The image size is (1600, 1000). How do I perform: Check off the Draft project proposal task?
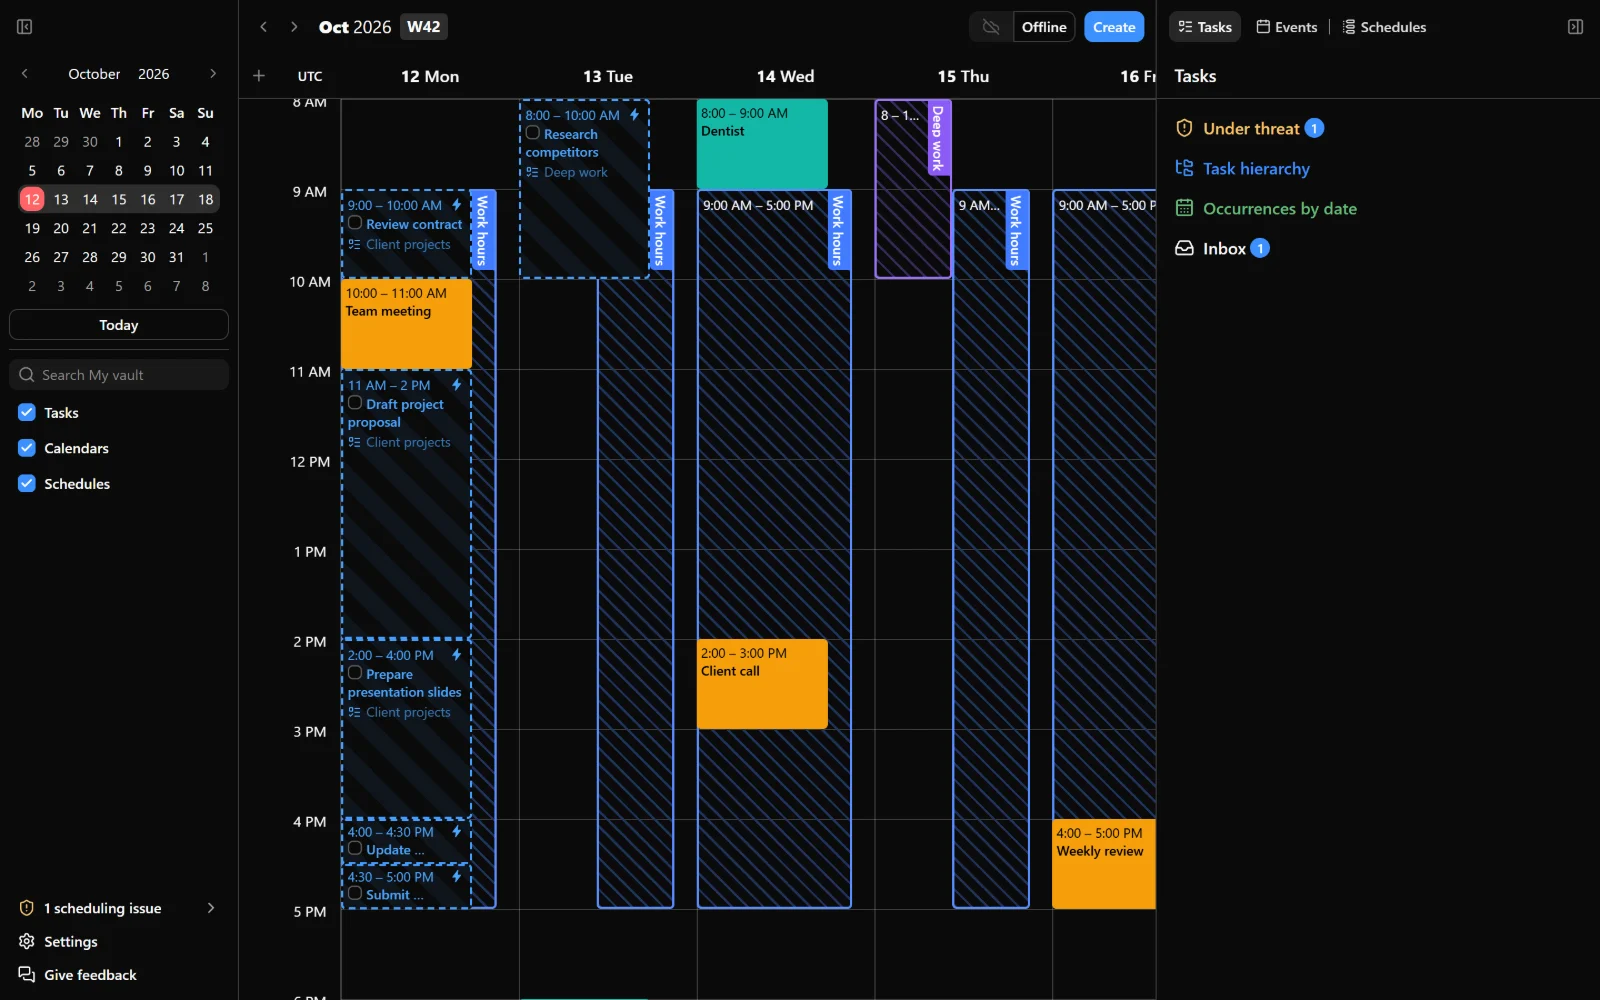click(x=355, y=403)
